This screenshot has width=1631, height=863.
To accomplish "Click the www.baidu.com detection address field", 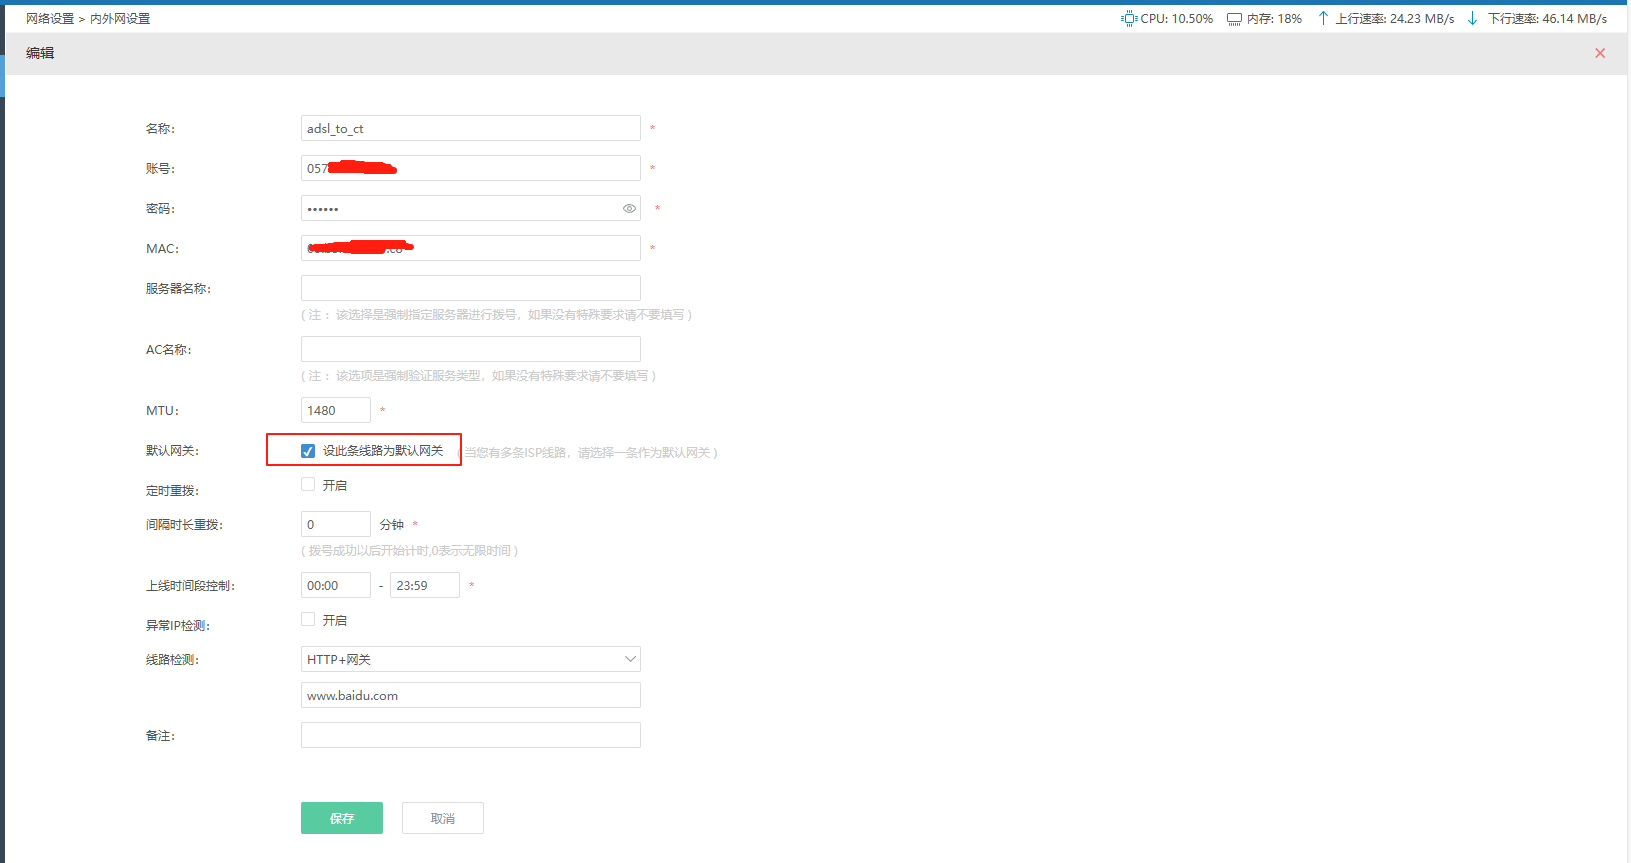I will [470, 695].
